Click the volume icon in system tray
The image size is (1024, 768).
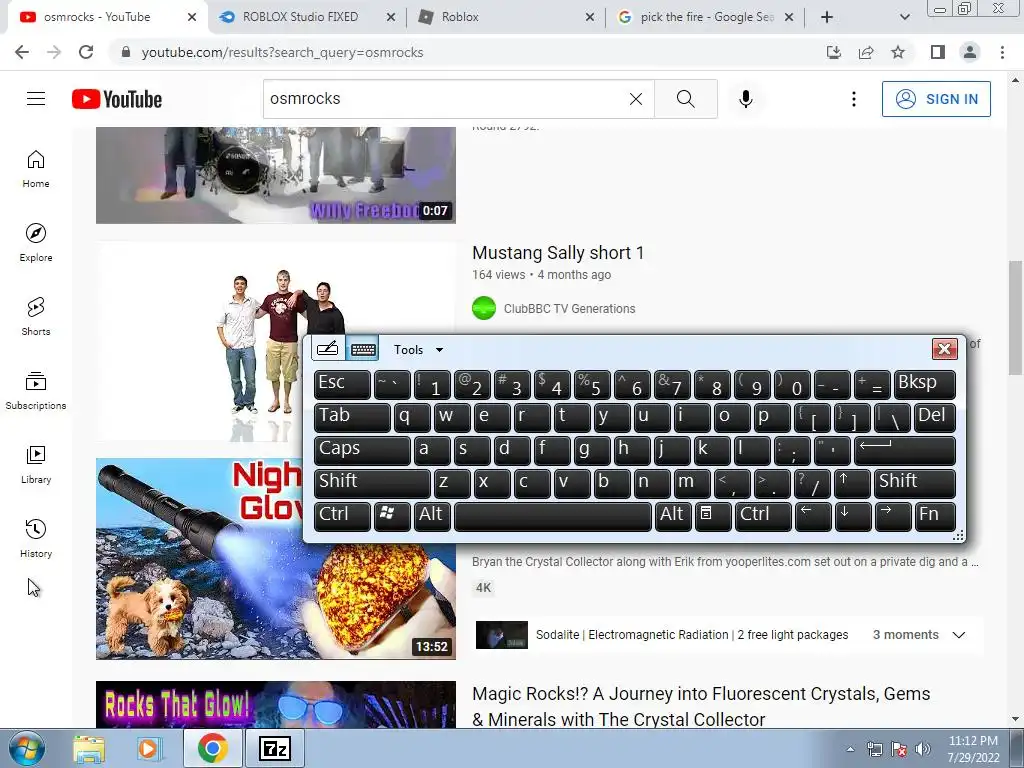click(923, 749)
